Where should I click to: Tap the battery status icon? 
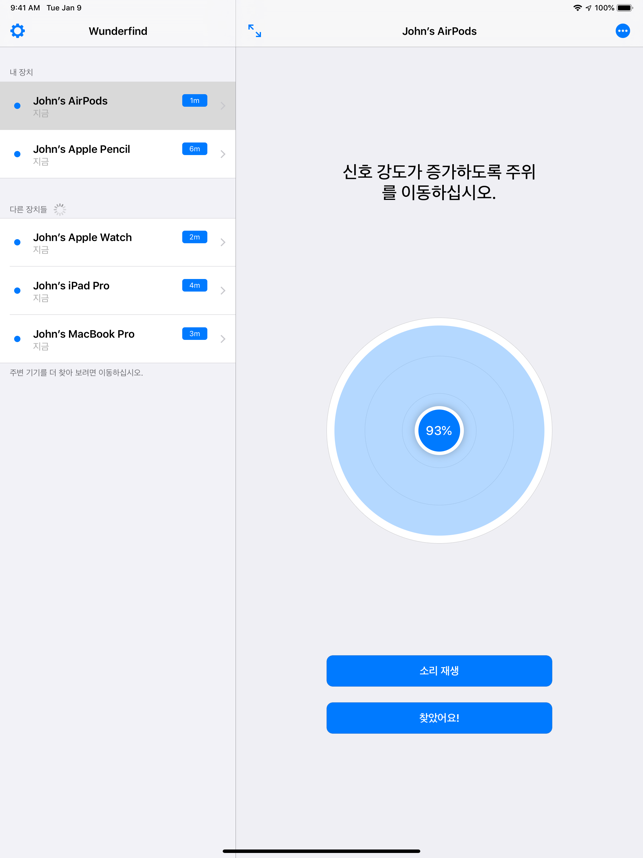[624, 8]
